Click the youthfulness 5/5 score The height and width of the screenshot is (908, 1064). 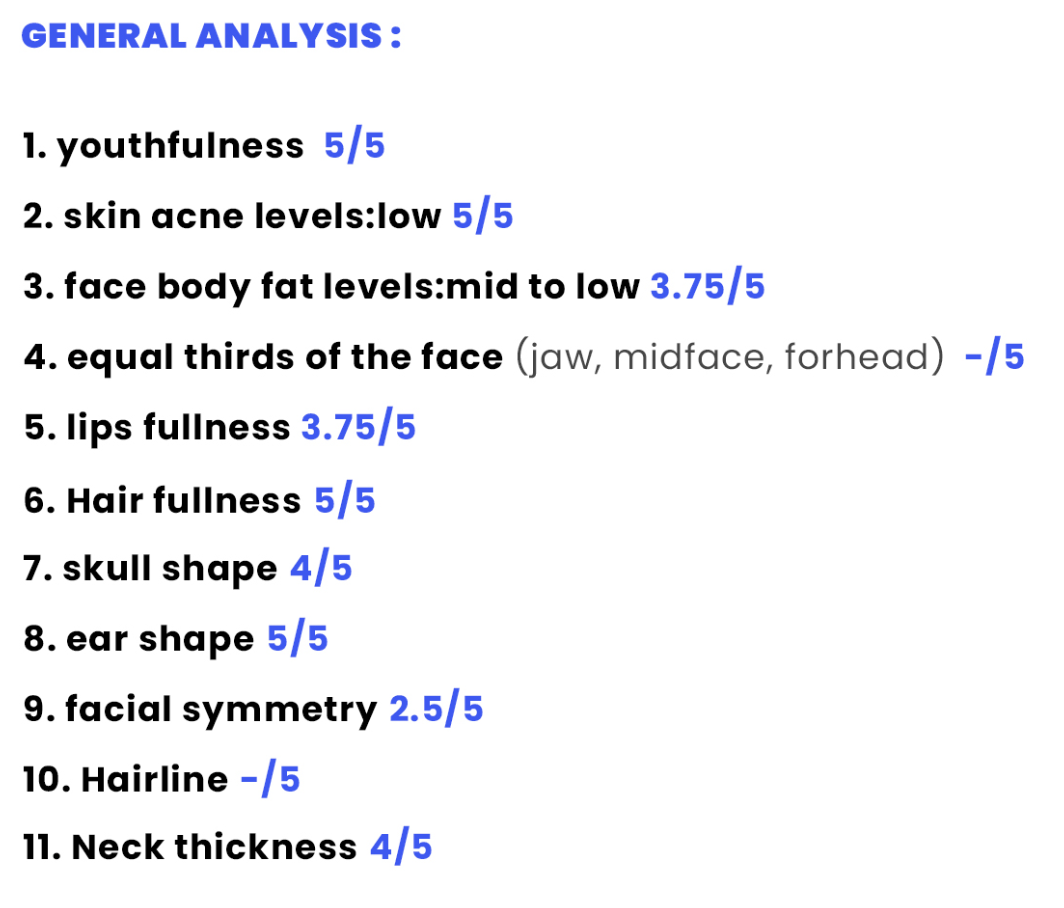pyautogui.click(x=354, y=146)
